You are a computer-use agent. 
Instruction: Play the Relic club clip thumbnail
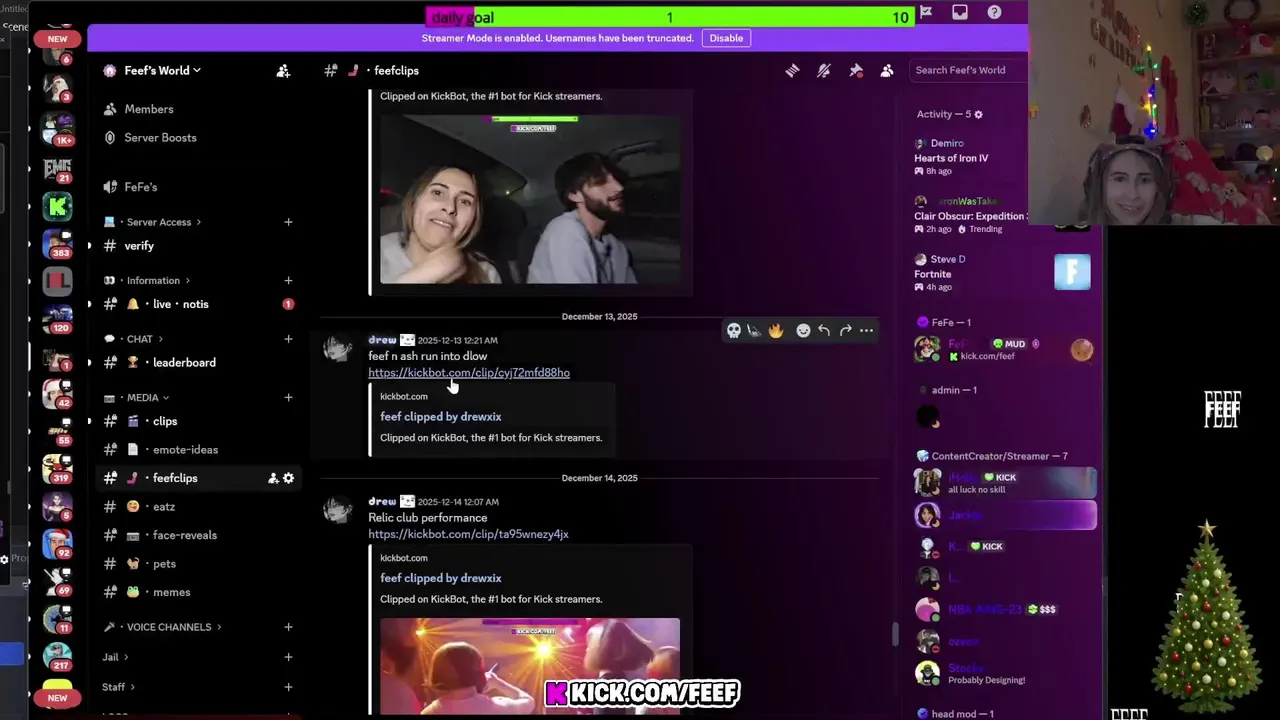(530, 666)
